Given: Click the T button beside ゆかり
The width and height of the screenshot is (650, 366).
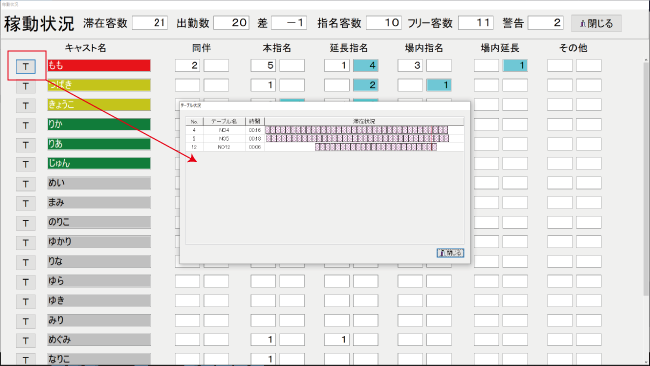Looking at the screenshot, I should point(26,242).
